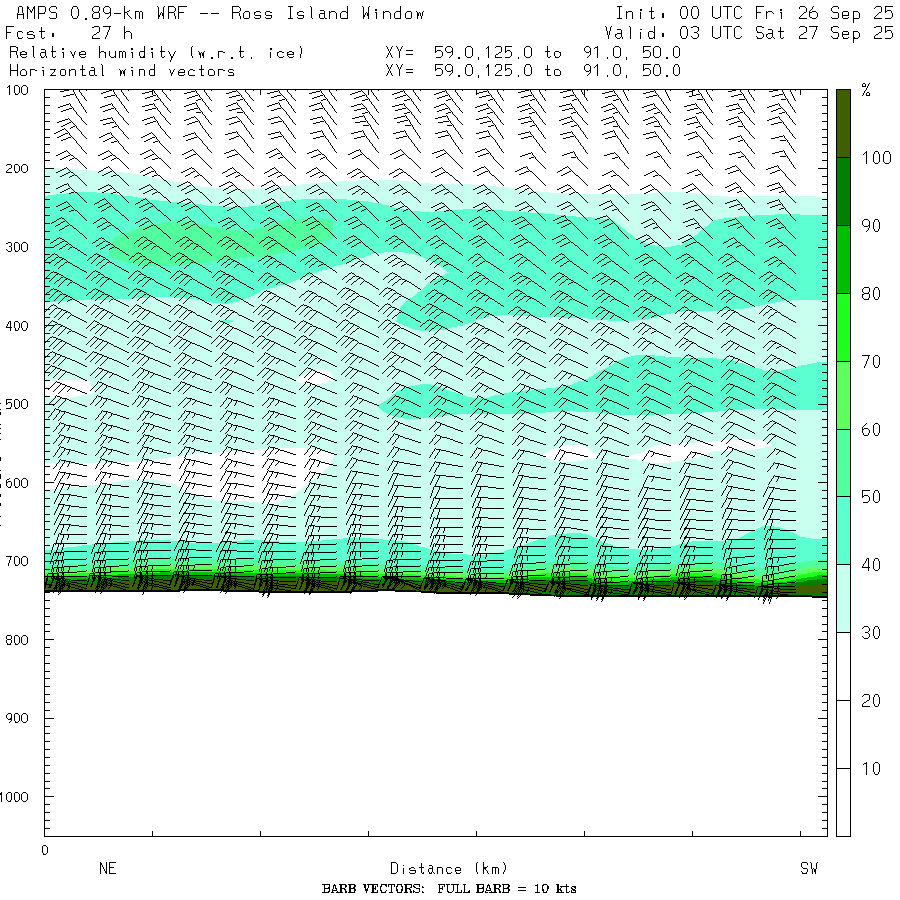Click the 40 color bar label
Viewport: 900px width, 900px height.
point(871,565)
